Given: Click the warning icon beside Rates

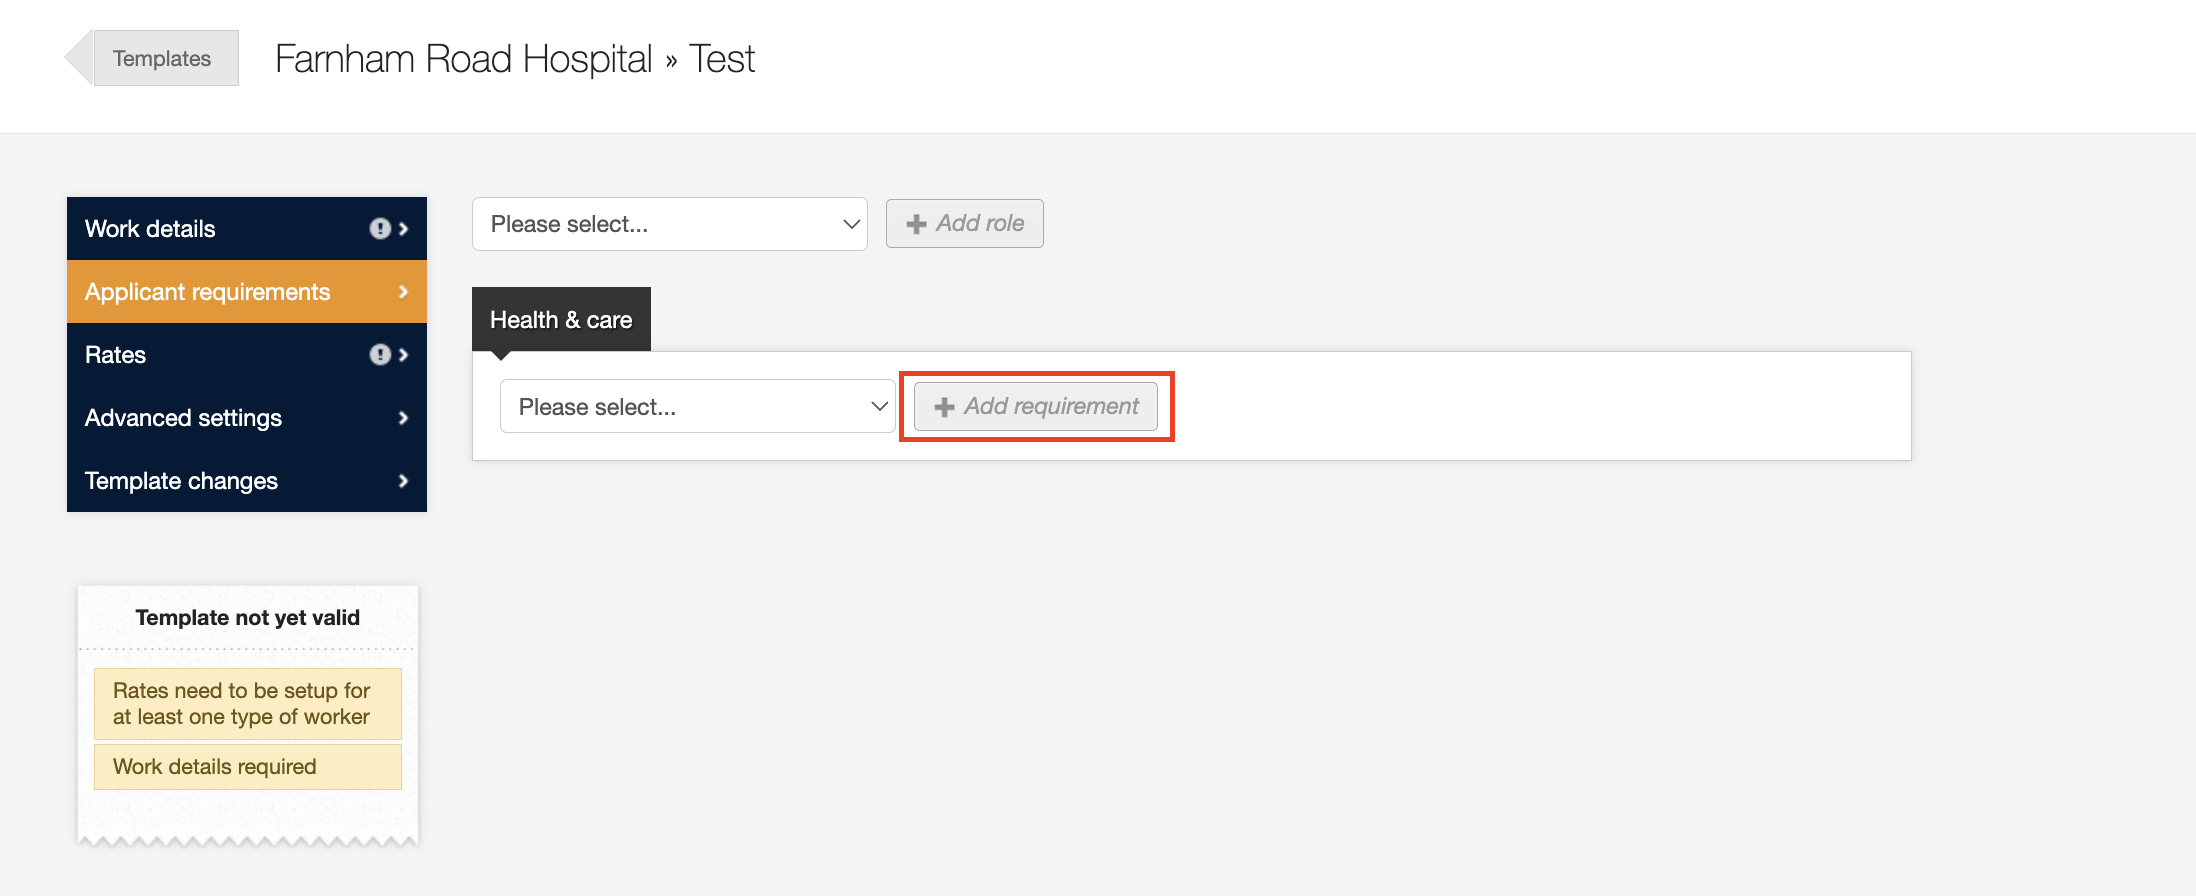Looking at the screenshot, I should tap(380, 355).
